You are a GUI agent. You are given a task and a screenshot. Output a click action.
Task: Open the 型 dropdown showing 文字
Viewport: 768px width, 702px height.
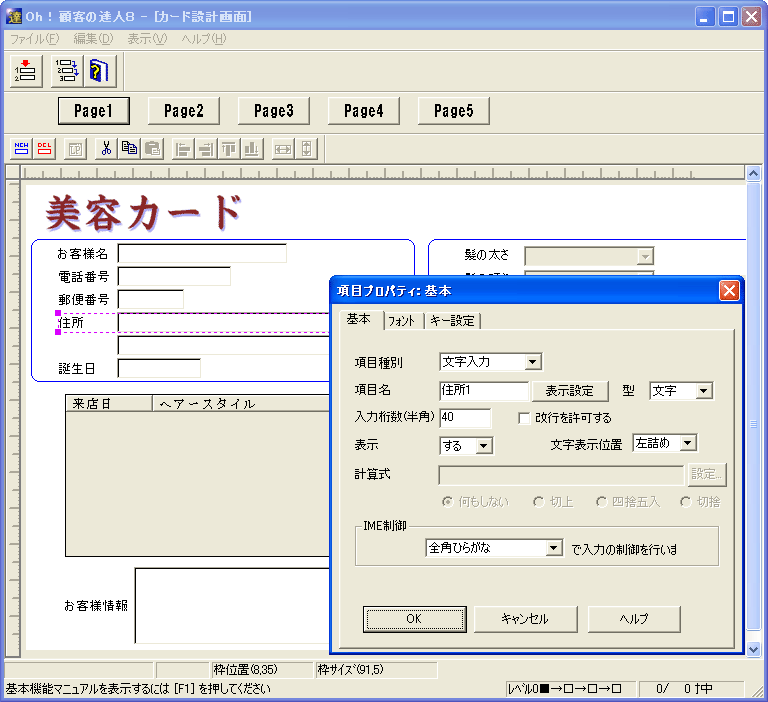[x=704, y=390]
